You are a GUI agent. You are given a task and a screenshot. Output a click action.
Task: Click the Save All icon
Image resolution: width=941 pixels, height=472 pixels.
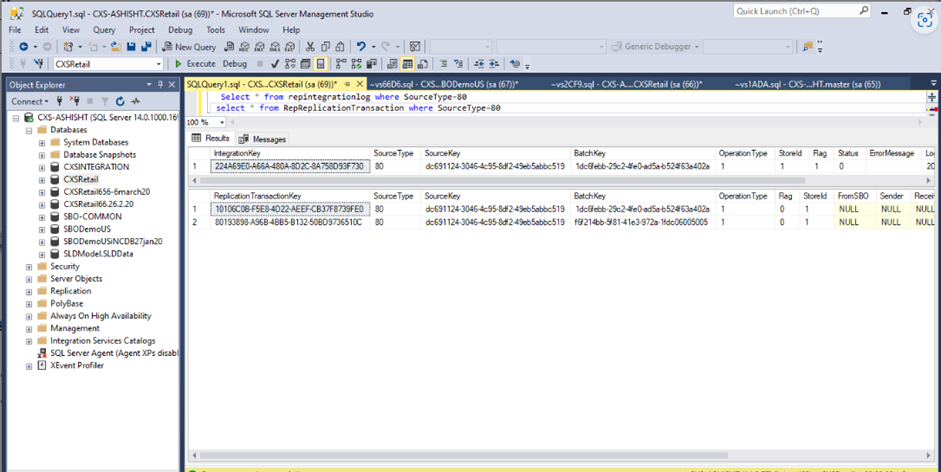[146, 47]
